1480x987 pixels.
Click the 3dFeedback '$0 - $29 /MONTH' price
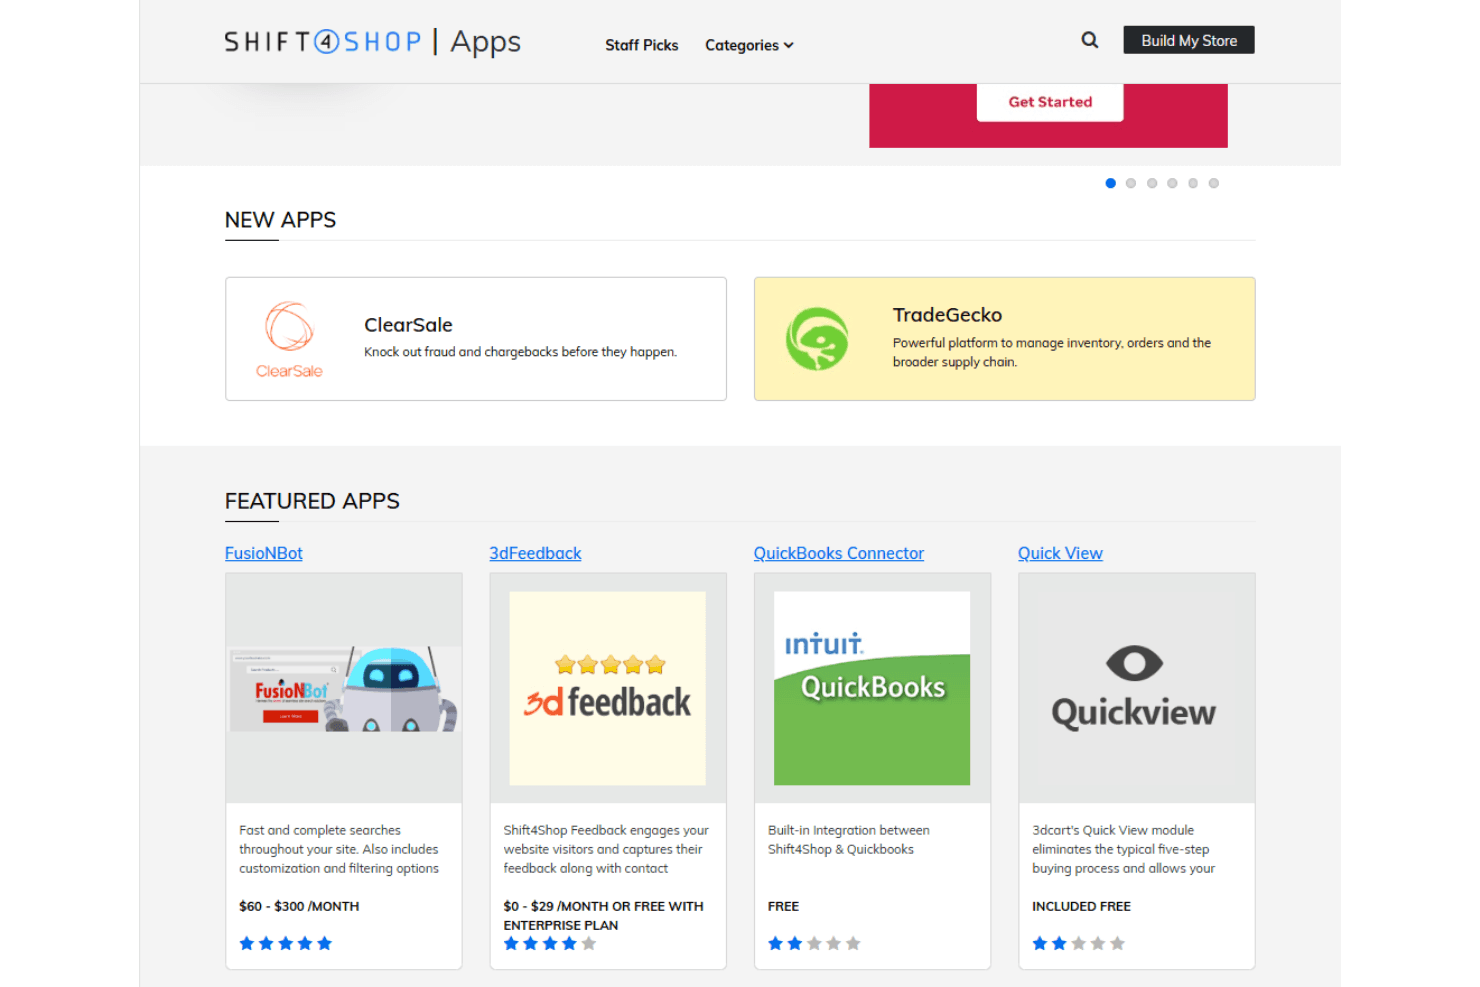pyautogui.click(x=603, y=915)
